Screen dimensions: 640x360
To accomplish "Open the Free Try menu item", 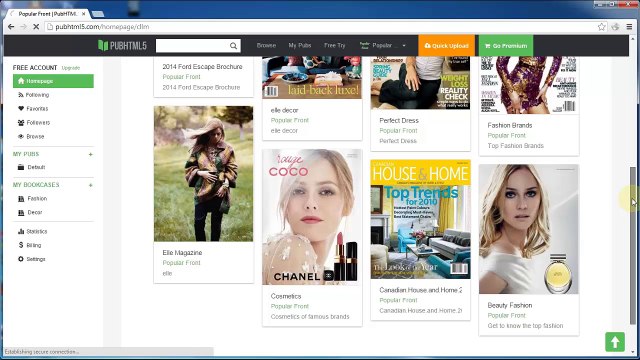I will [x=334, y=45].
